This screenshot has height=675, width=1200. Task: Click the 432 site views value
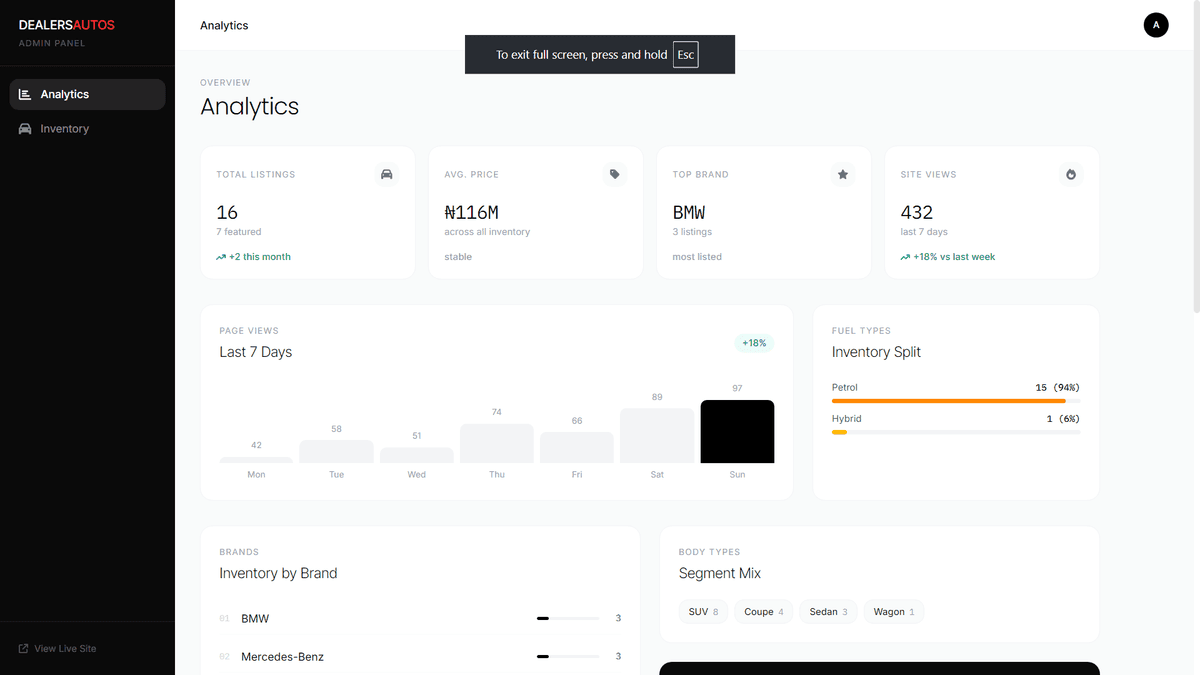point(917,212)
